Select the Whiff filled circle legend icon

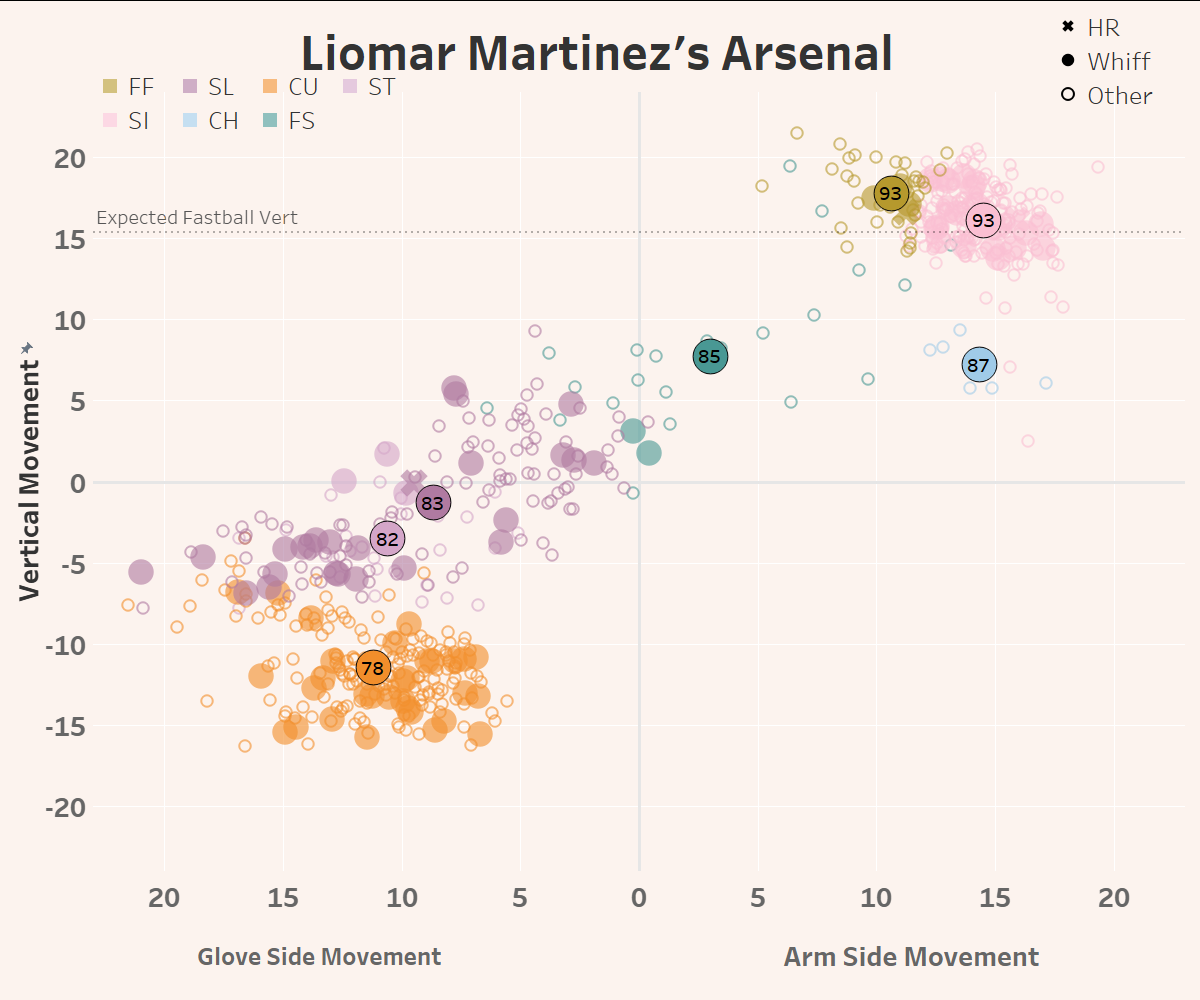point(1068,61)
